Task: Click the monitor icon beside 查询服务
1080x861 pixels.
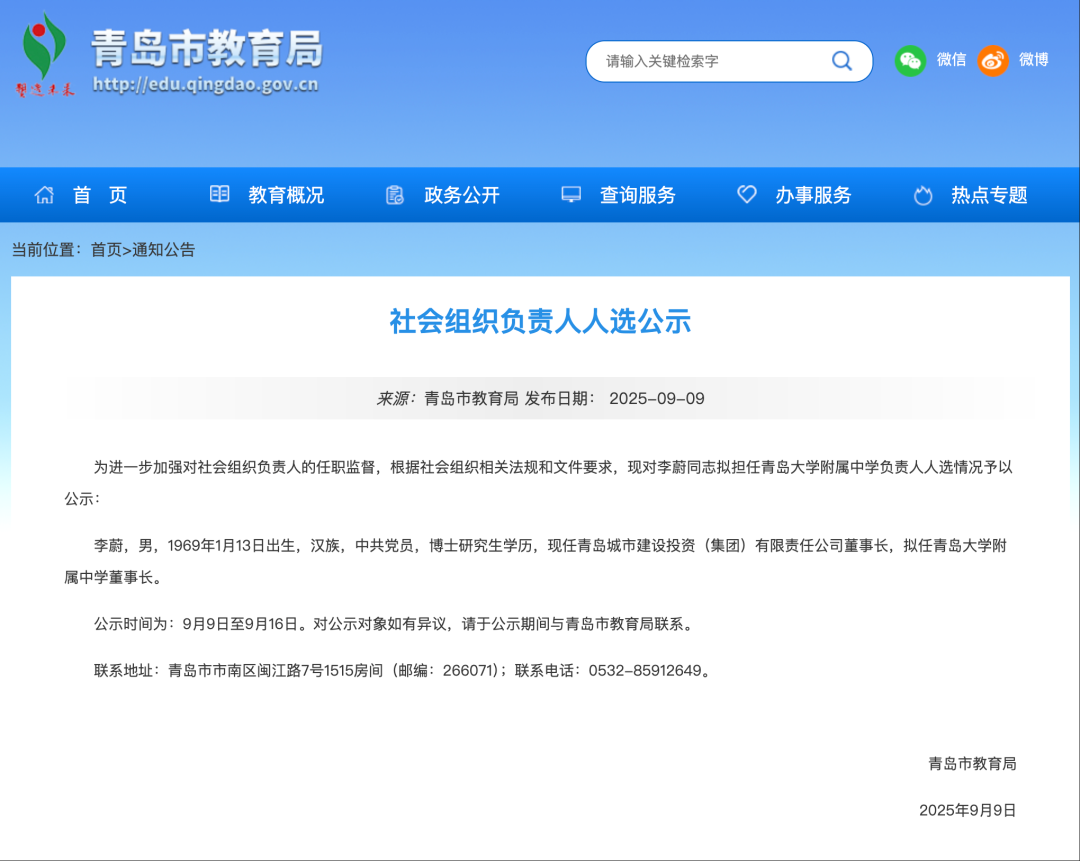Action: 571,194
